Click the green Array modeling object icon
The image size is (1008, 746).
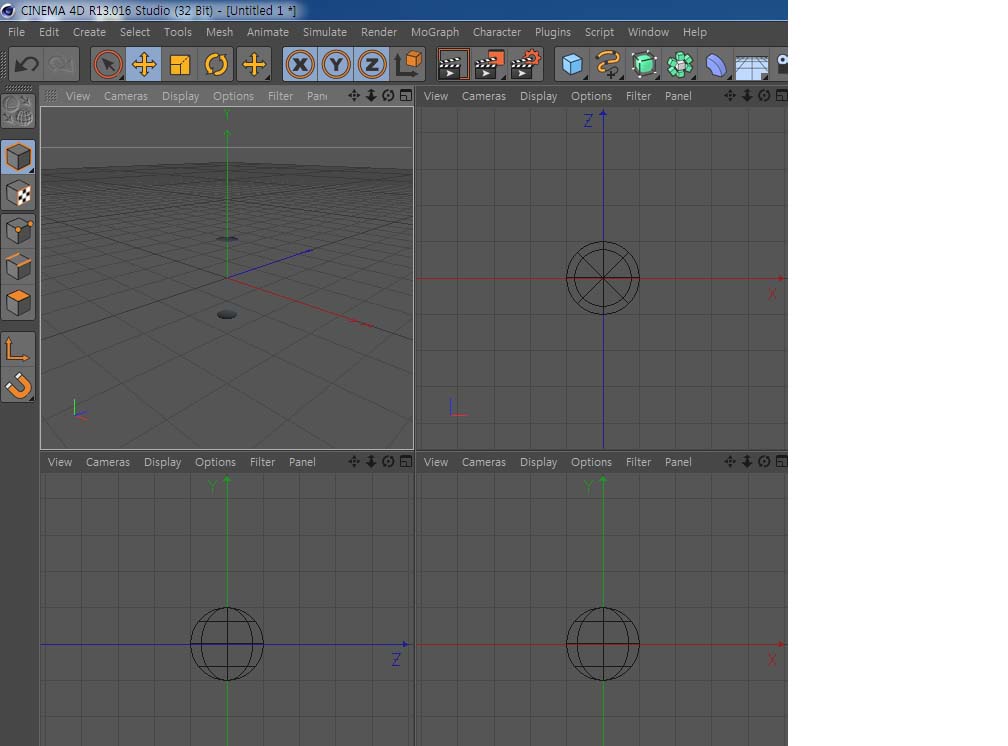680,64
